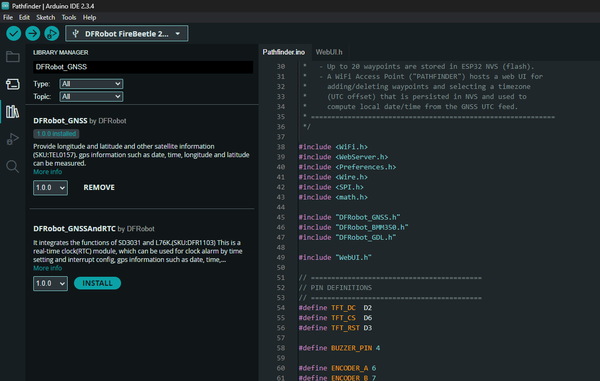The height and width of the screenshot is (381, 600).
Task: Click the DFRobot_GNSSAndRTC library title
Action: click(x=74, y=228)
